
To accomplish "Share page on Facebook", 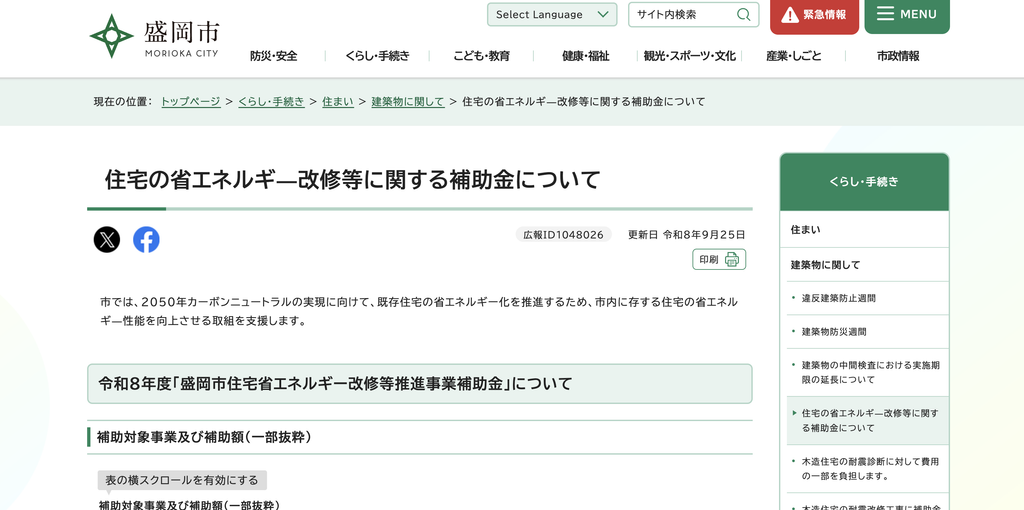I will point(146,240).
